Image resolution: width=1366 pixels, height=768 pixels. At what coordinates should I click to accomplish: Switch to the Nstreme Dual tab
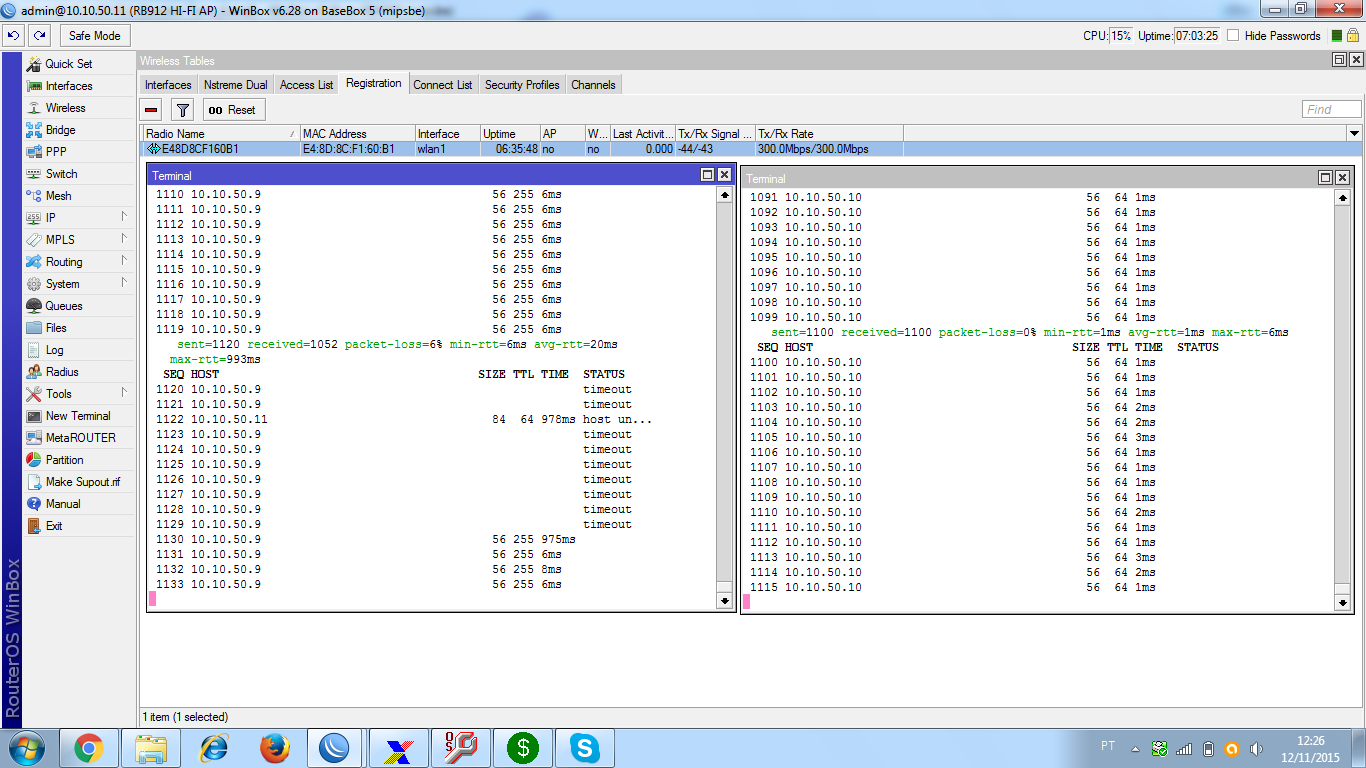[x=235, y=85]
